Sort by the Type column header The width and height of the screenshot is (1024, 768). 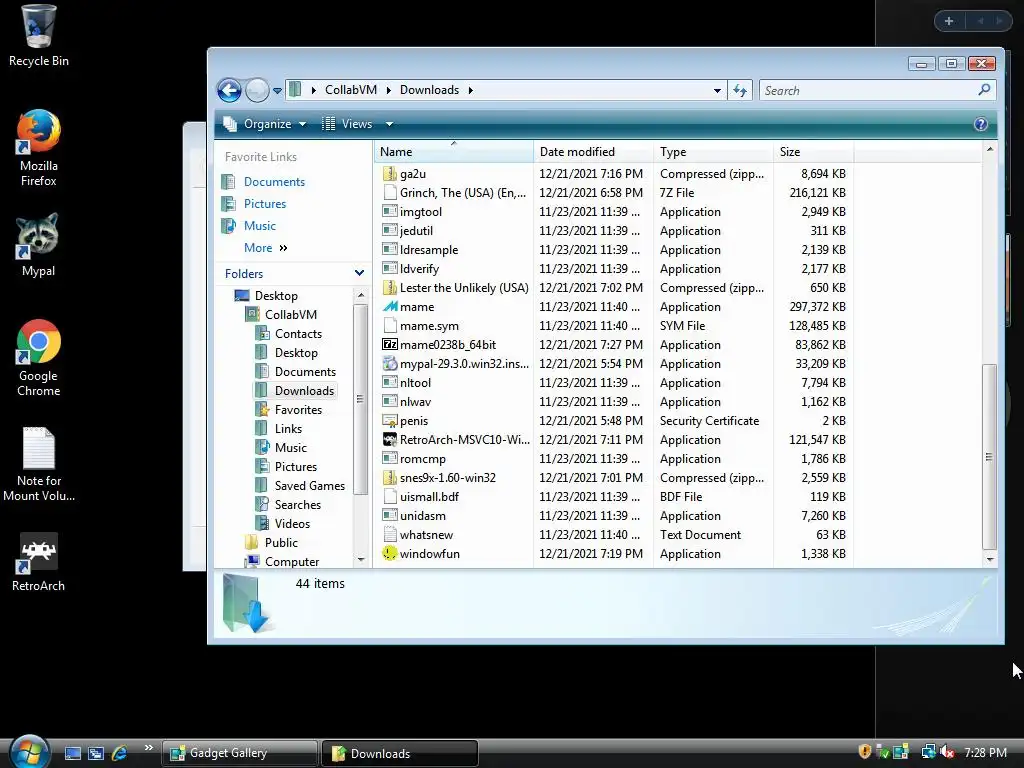(713, 152)
